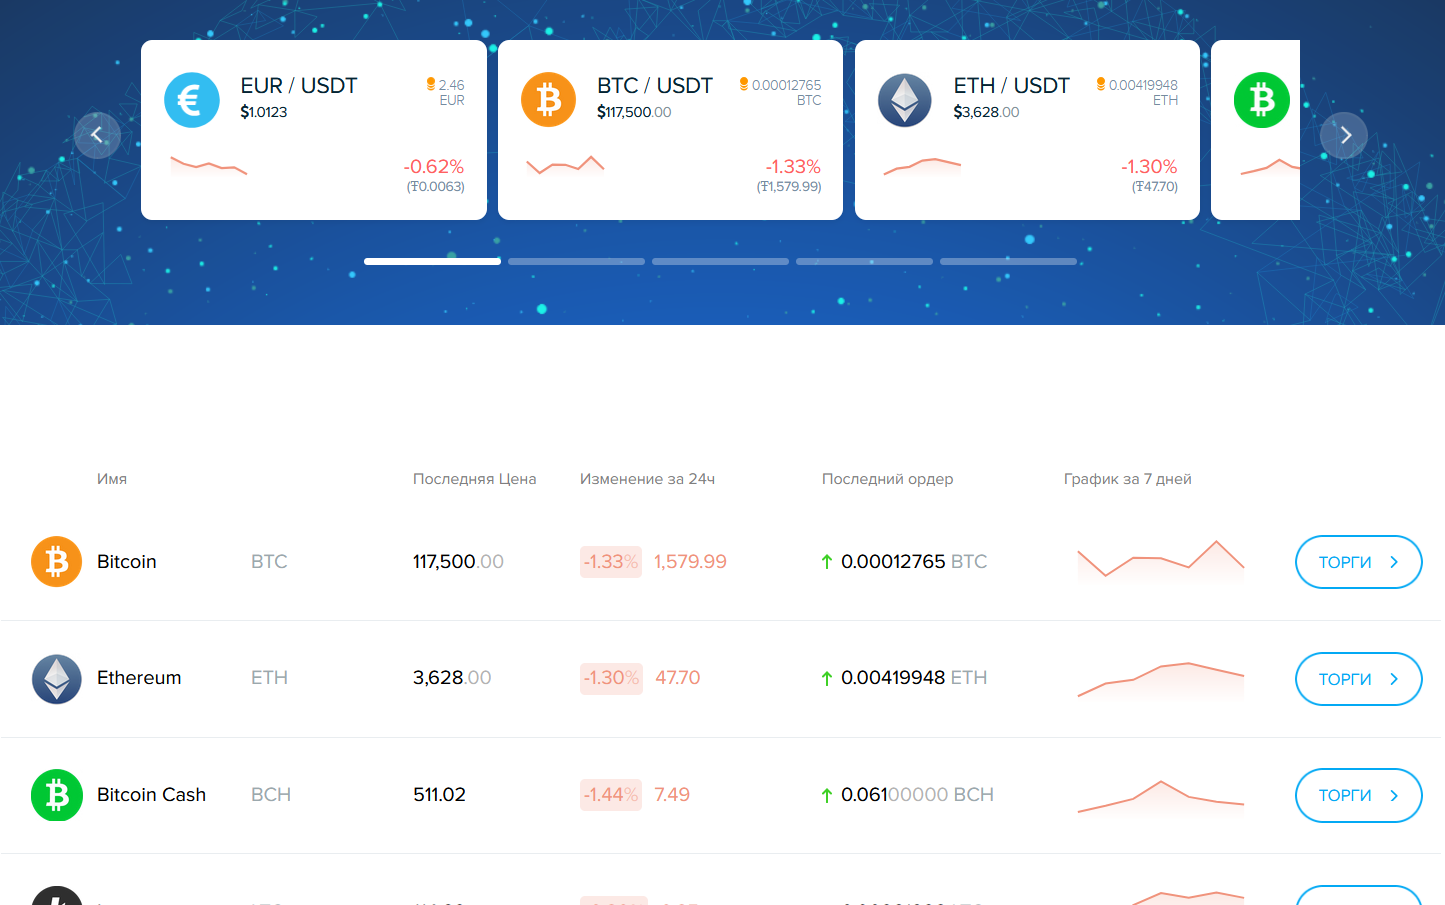The image size is (1445, 905).
Task: Click sparkline chart on BTC / USDT card
Action: (565, 166)
